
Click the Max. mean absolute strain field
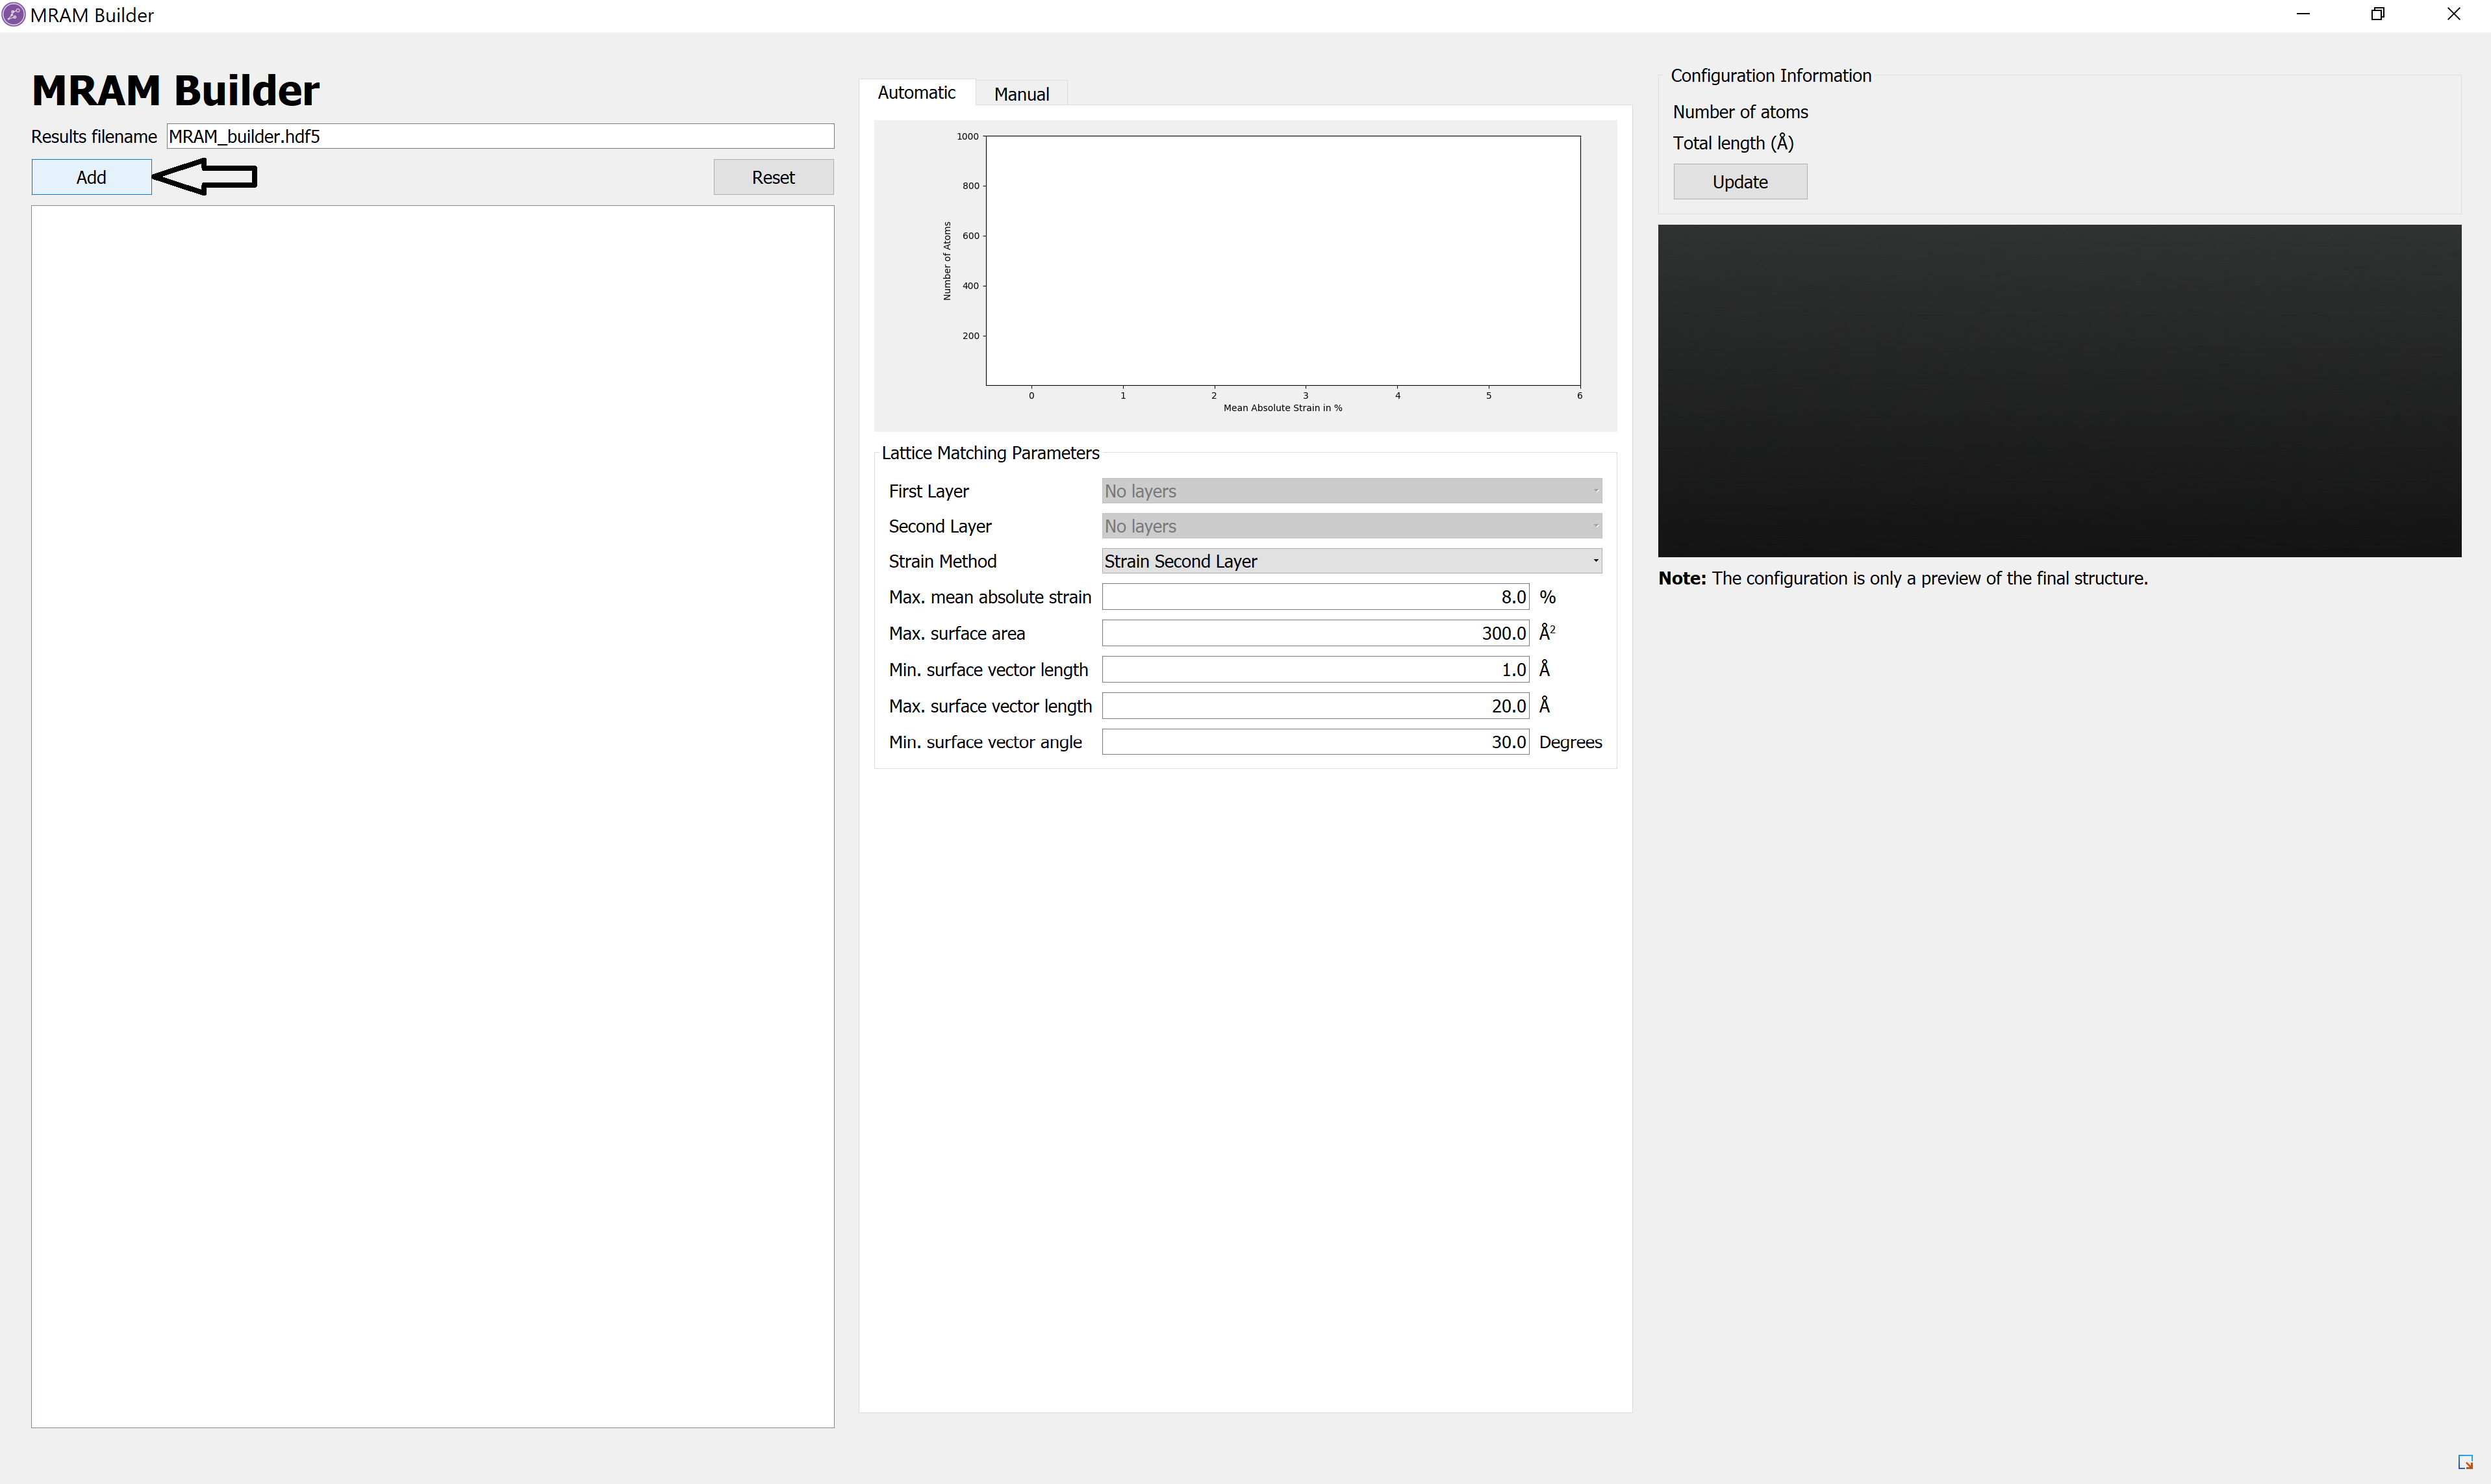[x=1315, y=597]
